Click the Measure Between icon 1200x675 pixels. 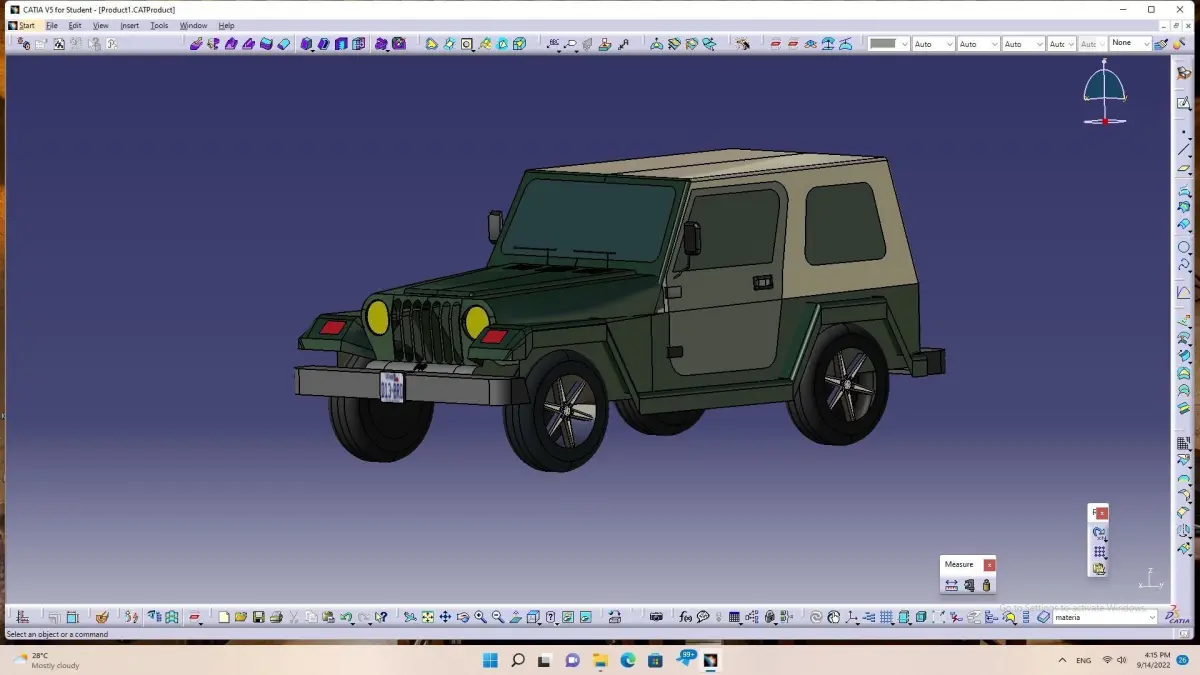pyautogui.click(x=951, y=585)
